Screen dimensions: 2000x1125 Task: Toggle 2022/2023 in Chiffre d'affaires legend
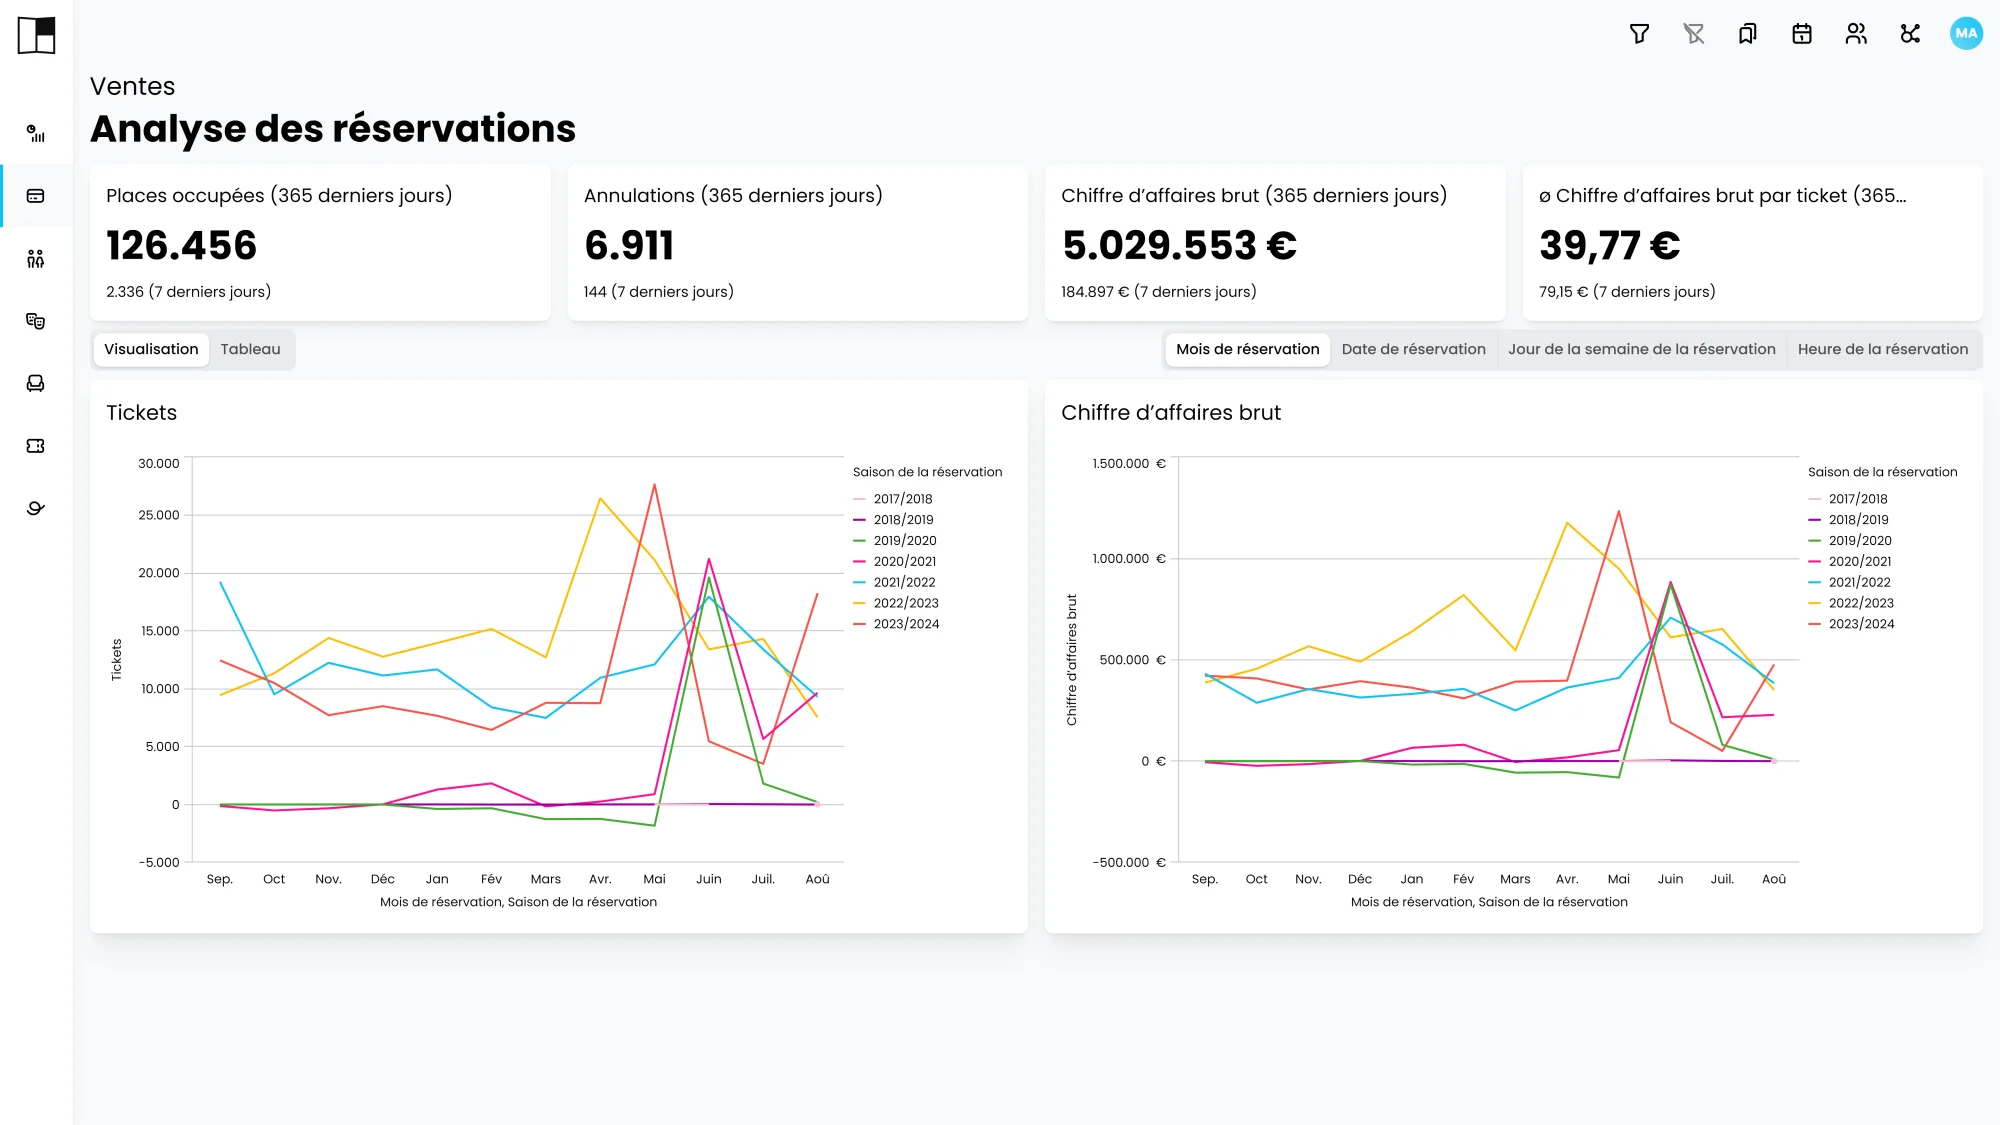click(x=1851, y=603)
